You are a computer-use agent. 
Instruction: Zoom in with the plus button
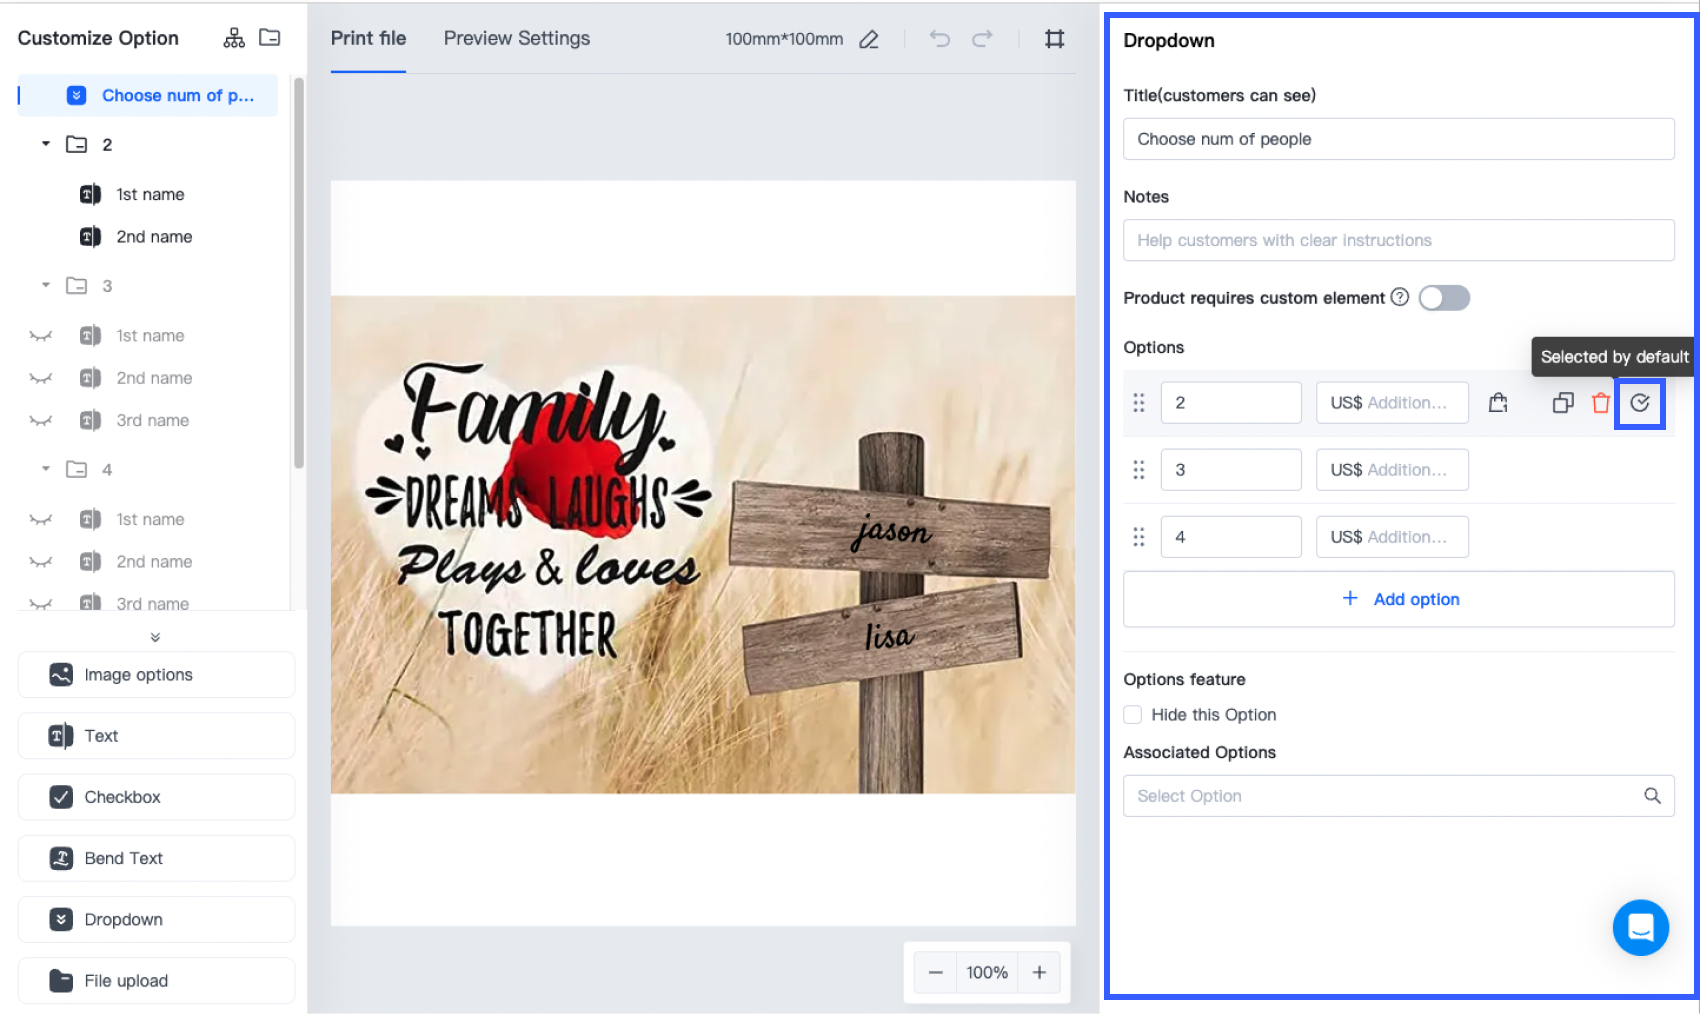pos(1039,972)
